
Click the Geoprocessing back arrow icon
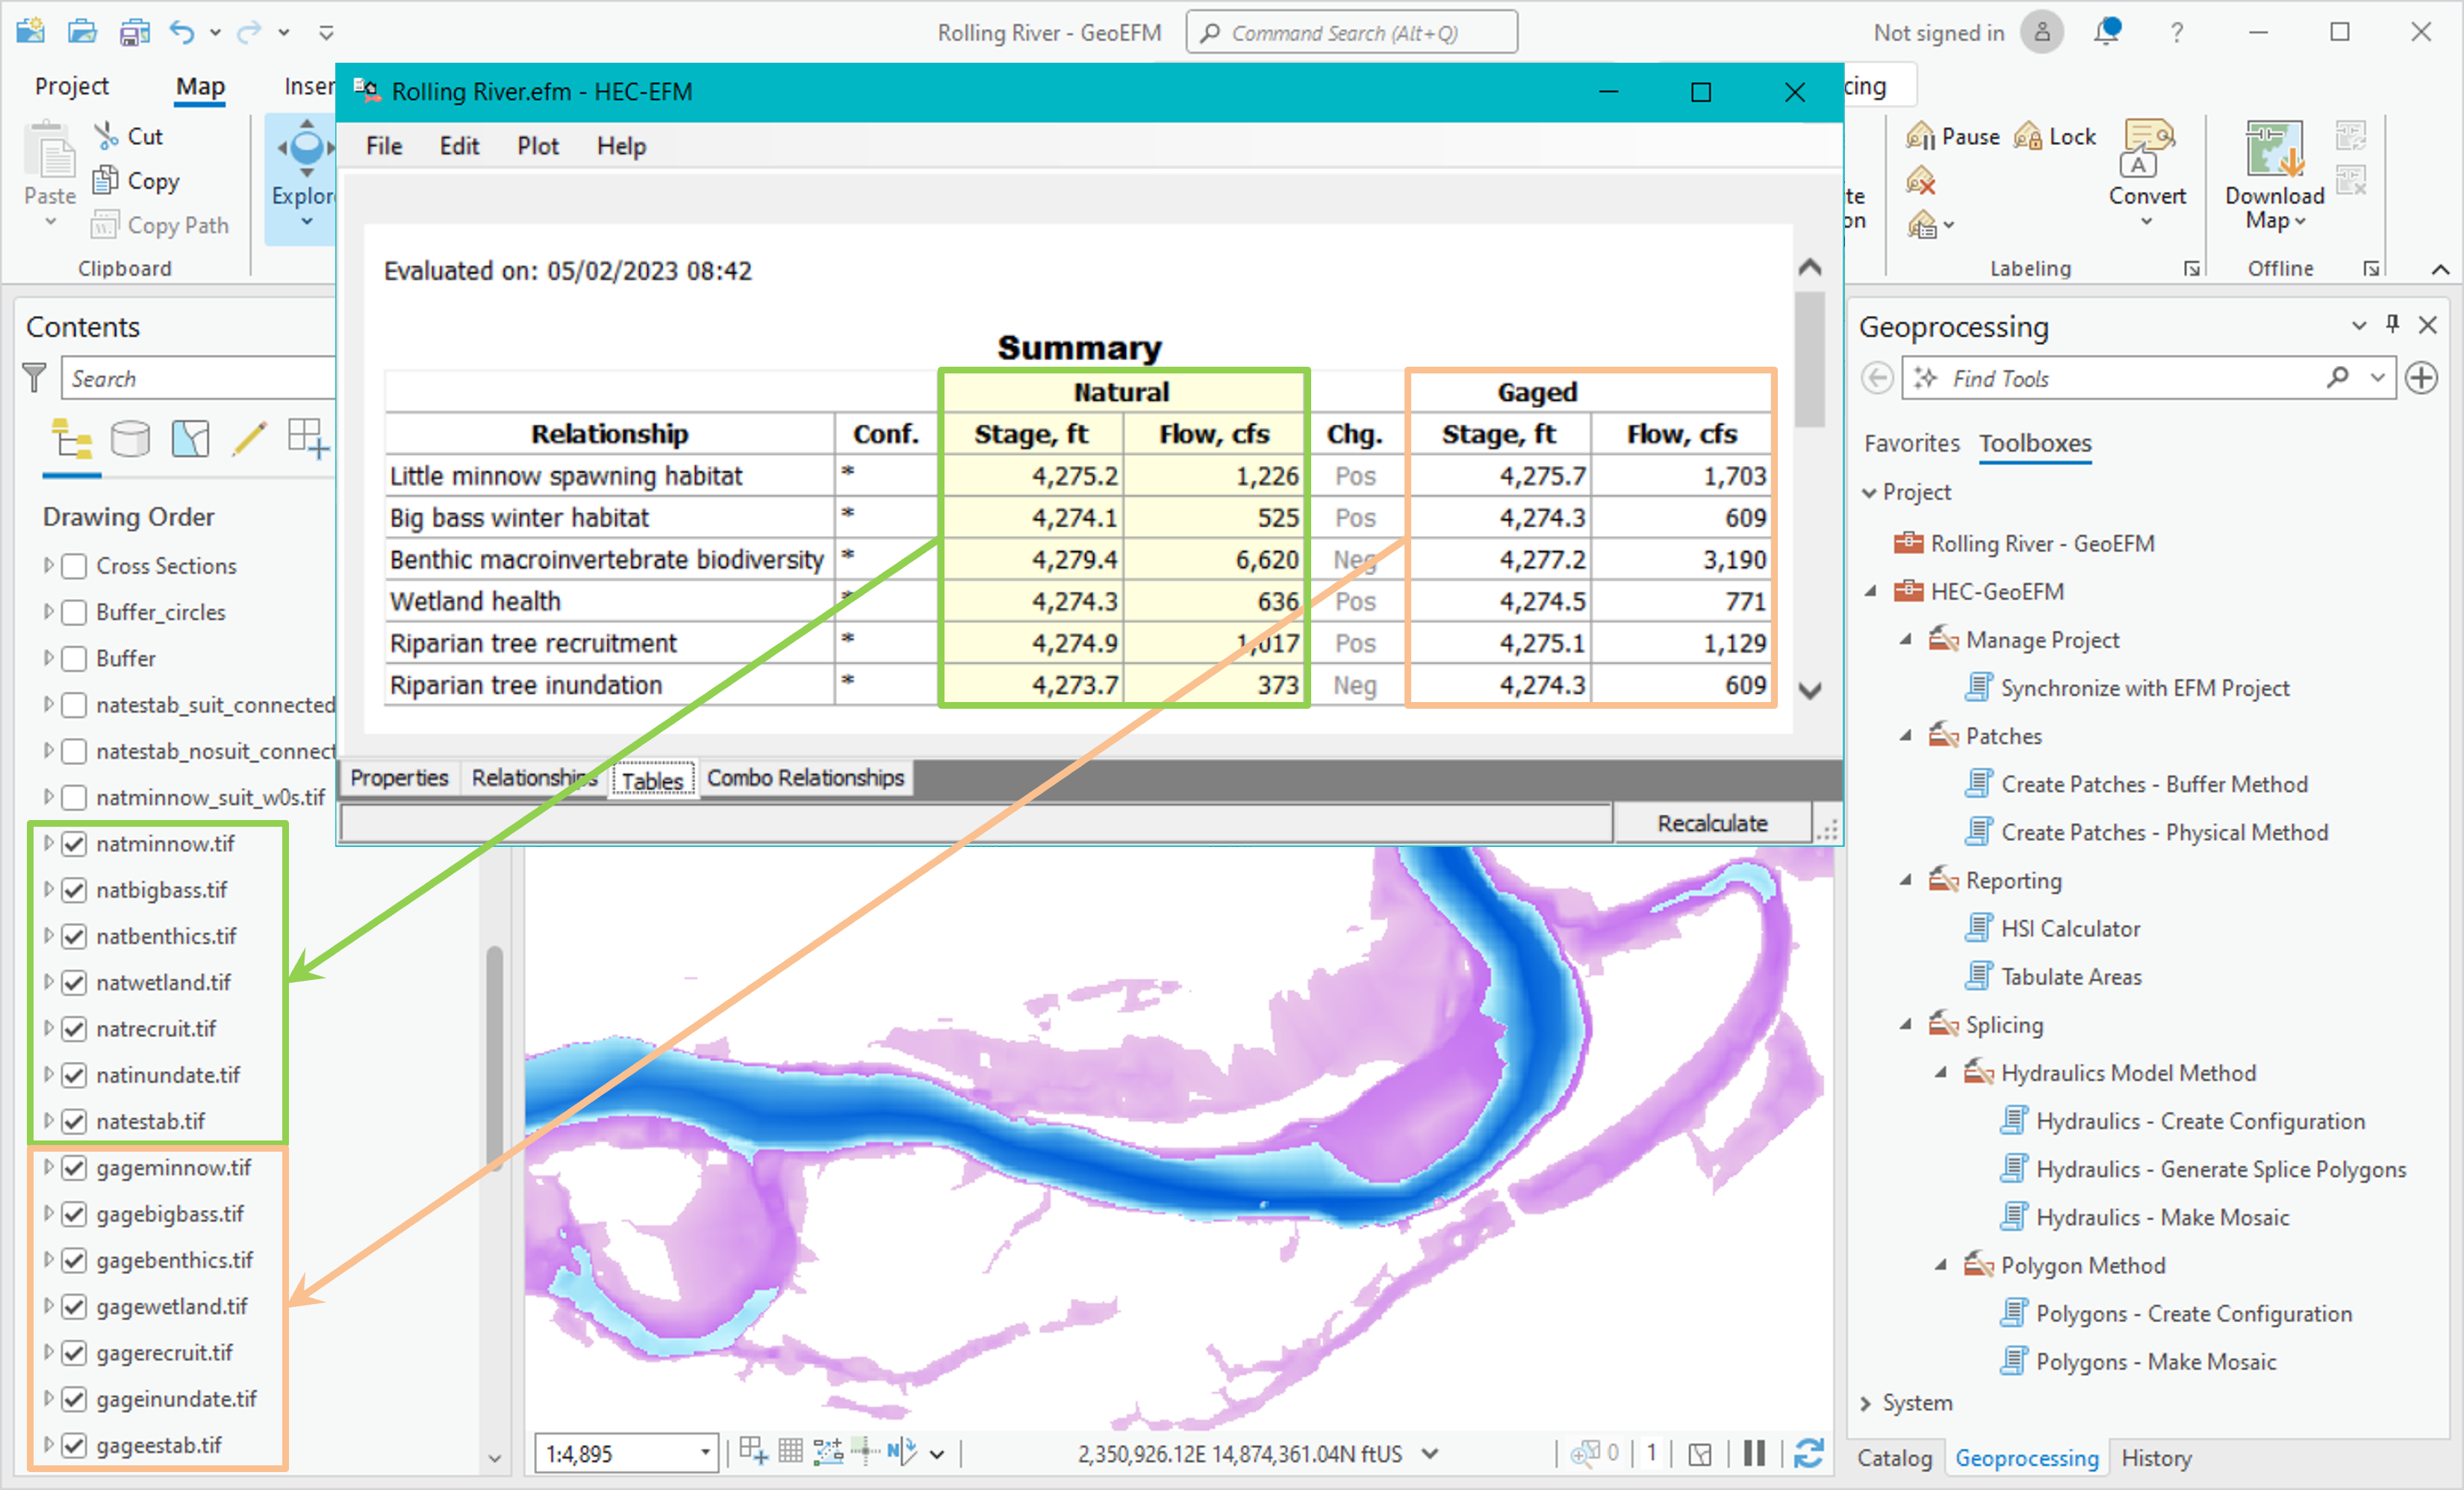pyautogui.click(x=1877, y=378)
